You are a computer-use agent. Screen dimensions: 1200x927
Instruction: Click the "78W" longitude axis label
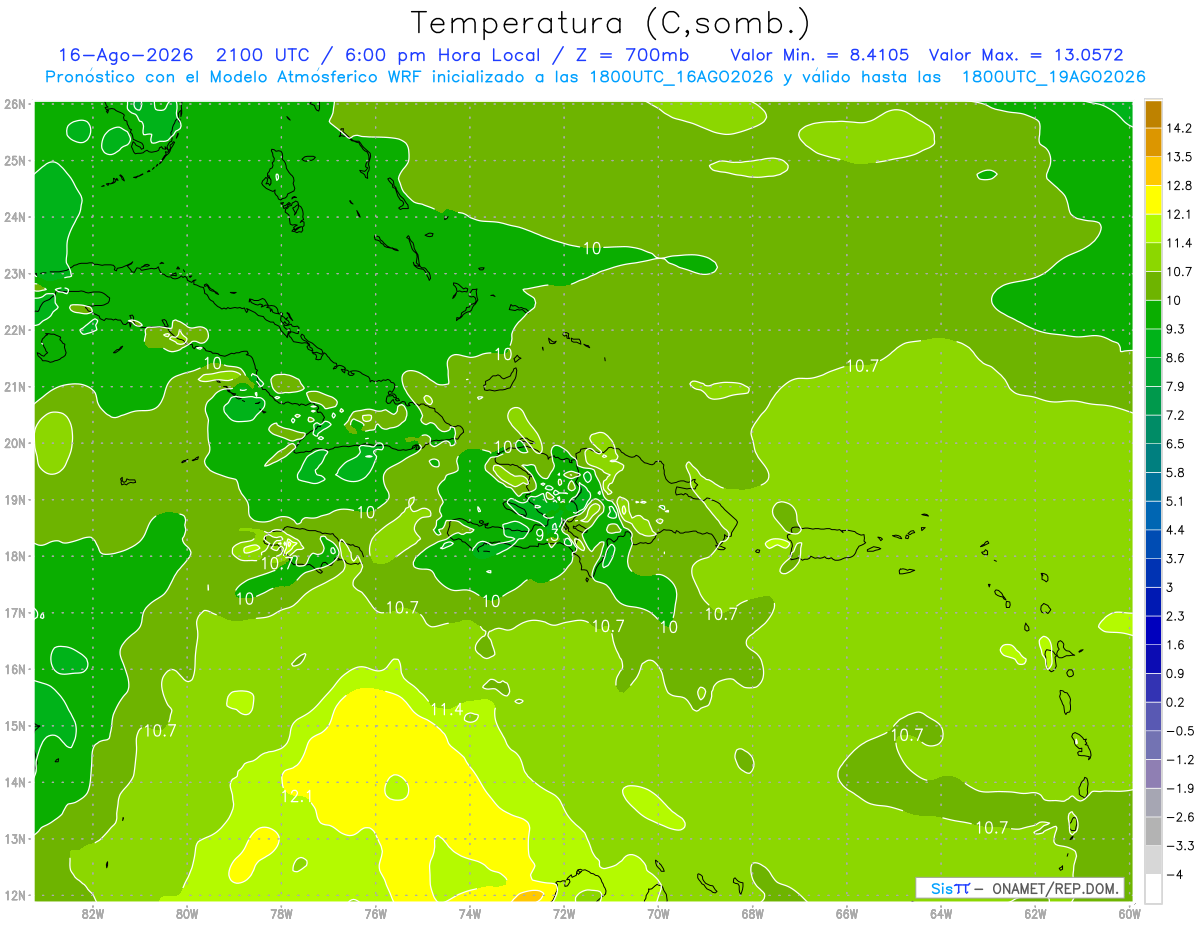281,913
